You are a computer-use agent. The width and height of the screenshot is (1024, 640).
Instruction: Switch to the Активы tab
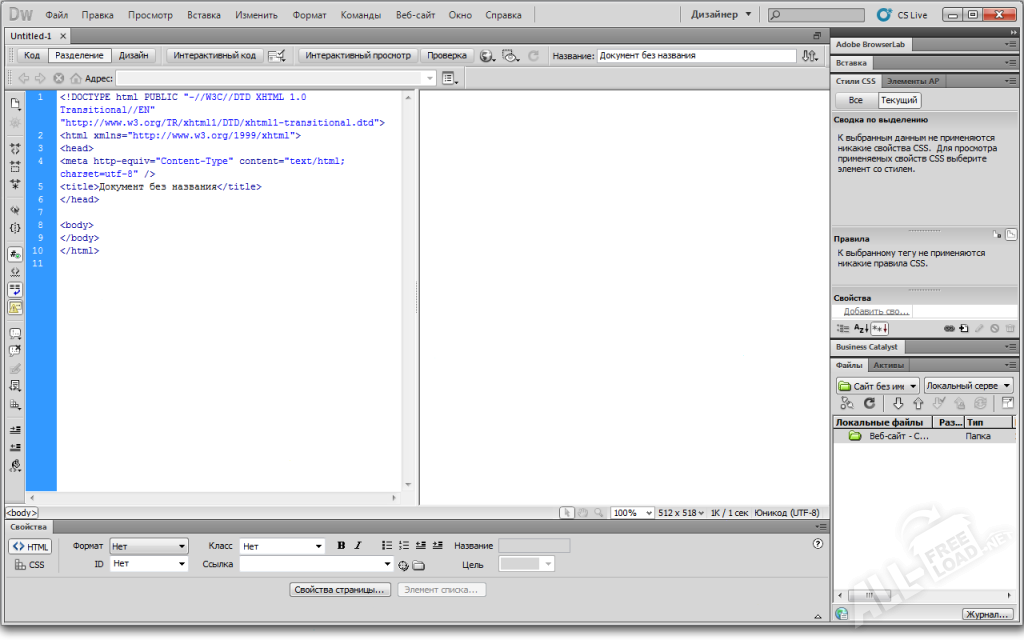tap(903, 365)
